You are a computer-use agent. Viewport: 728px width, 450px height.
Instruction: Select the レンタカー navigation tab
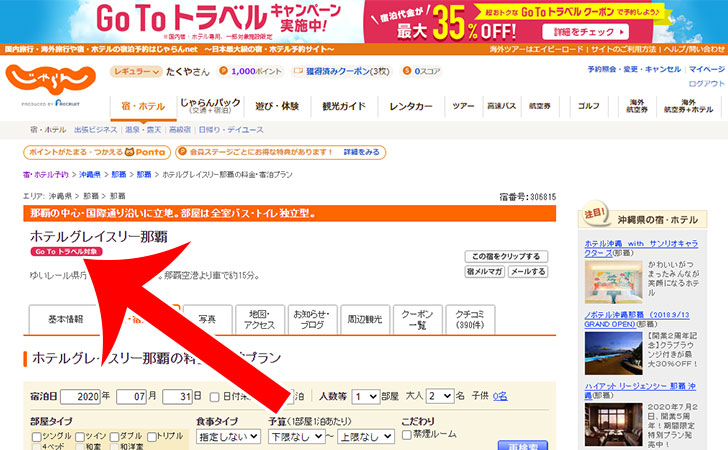(411, 106)
